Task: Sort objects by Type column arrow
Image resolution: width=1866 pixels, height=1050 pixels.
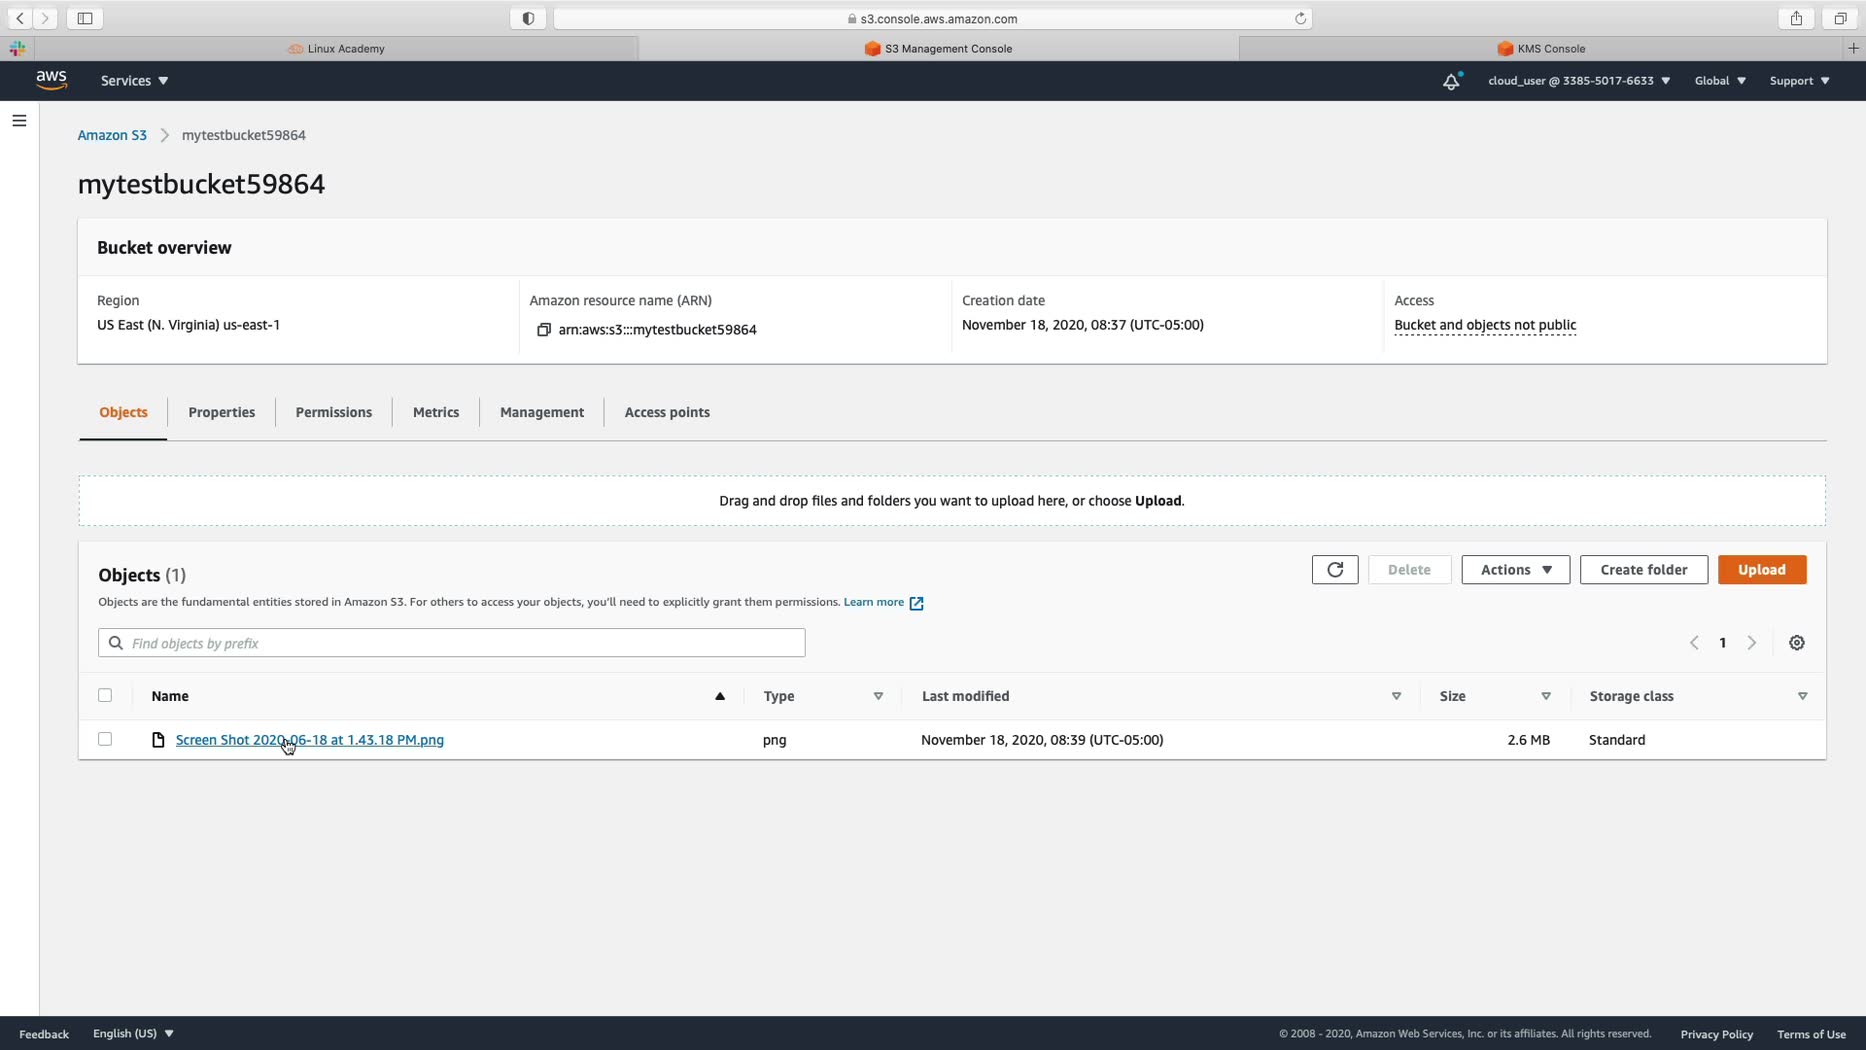Action: (x=879, y=696)
